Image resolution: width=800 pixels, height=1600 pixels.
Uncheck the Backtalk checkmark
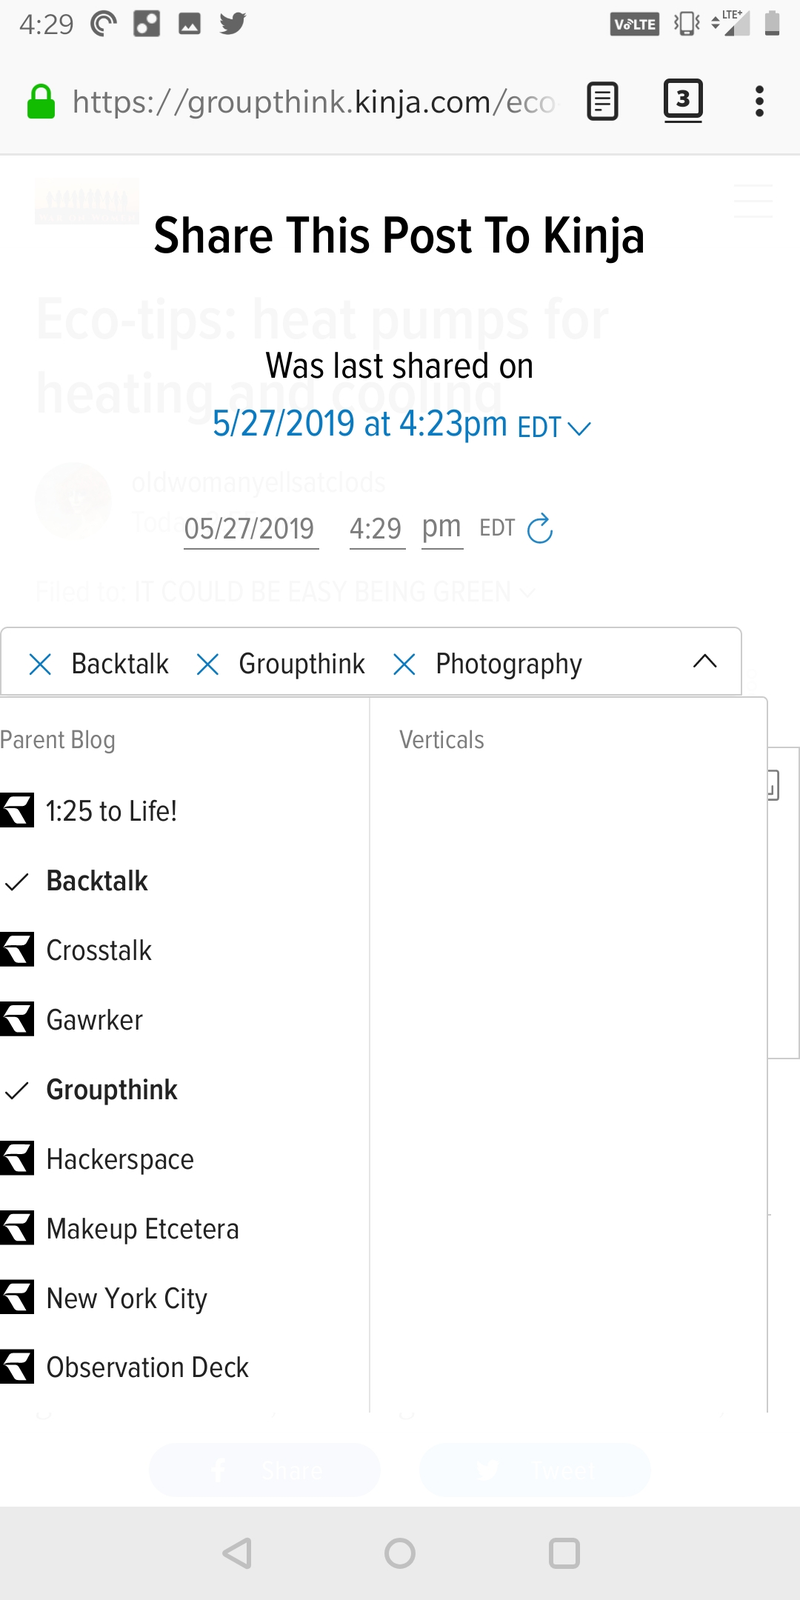[x=16, y=881]
